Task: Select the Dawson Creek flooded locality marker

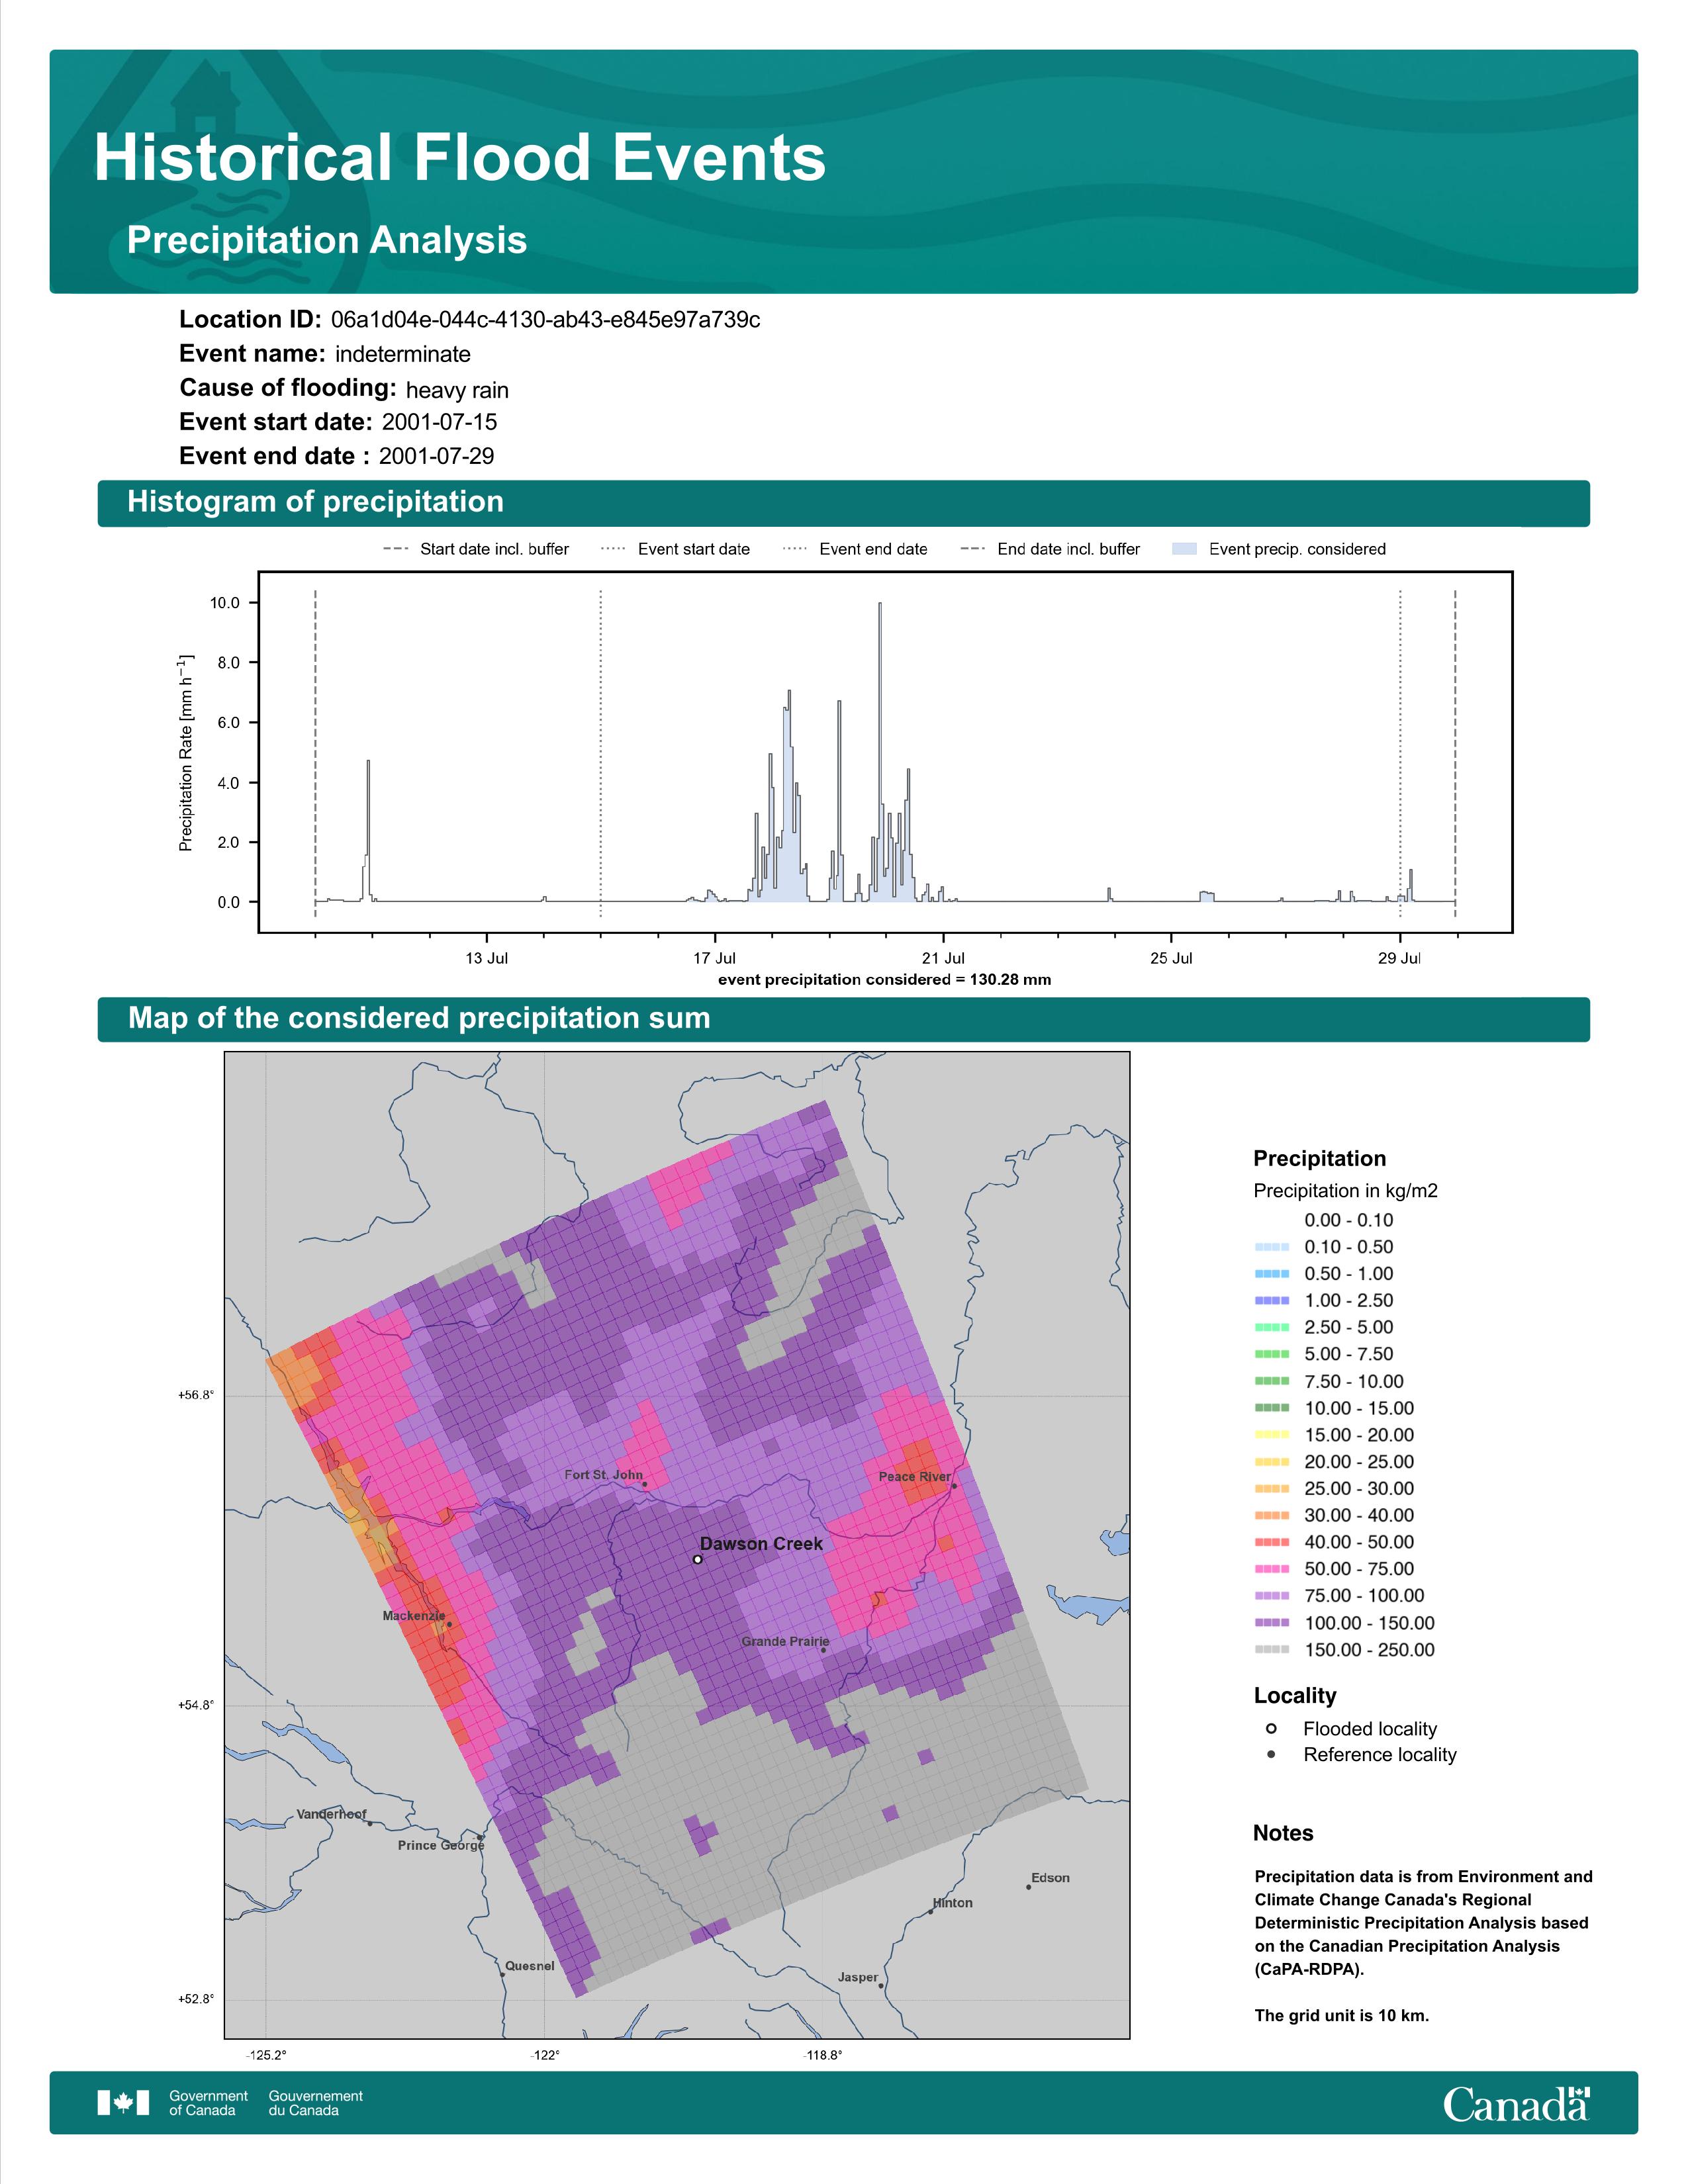Action: click(698, 1559)
